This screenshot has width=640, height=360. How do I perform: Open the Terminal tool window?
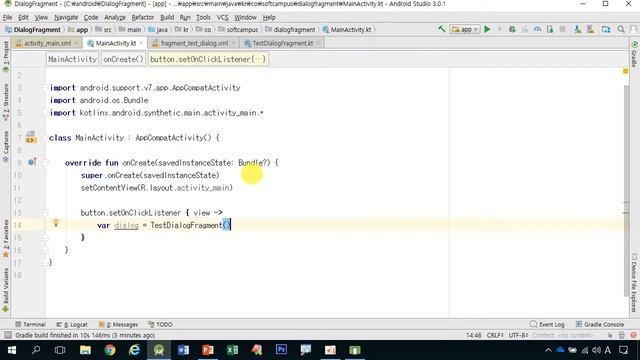pyautogui.click(x=30, y=324)
